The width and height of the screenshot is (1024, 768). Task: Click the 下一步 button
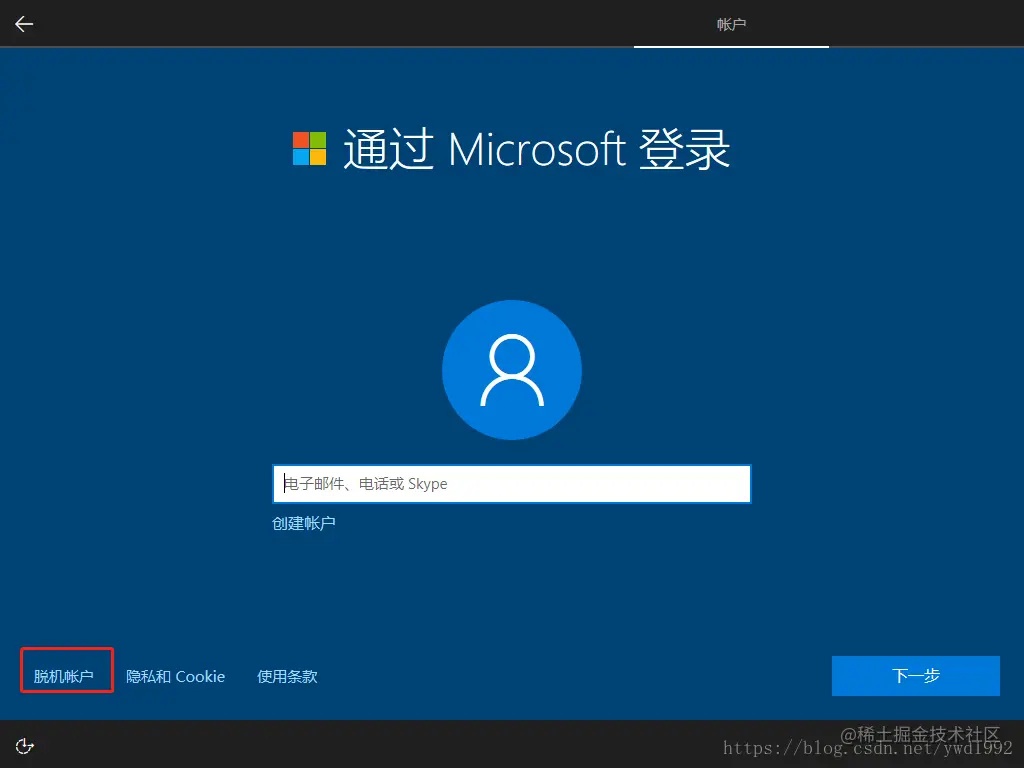(x=916, y=676)
